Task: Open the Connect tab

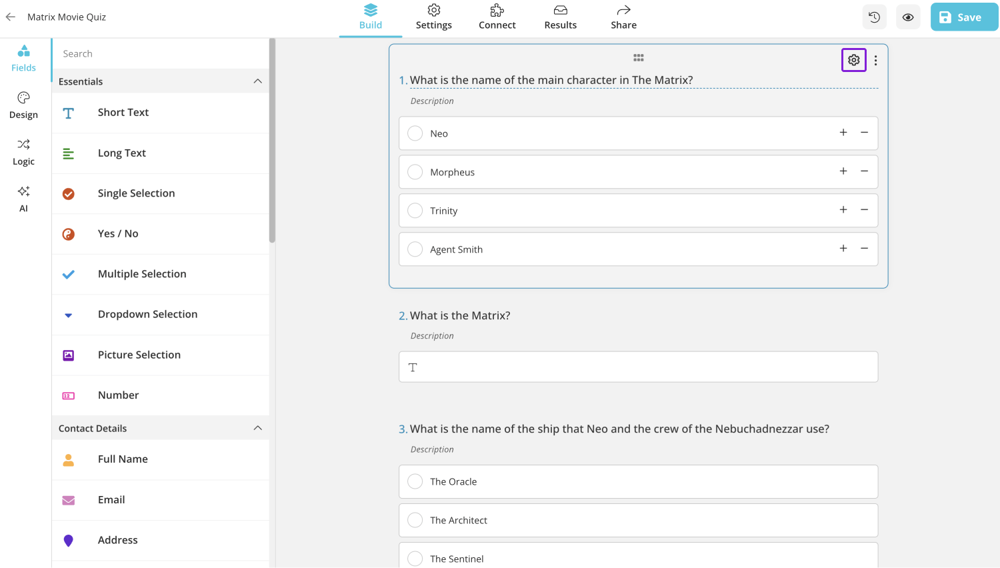Action: click(x=497, y=17)
